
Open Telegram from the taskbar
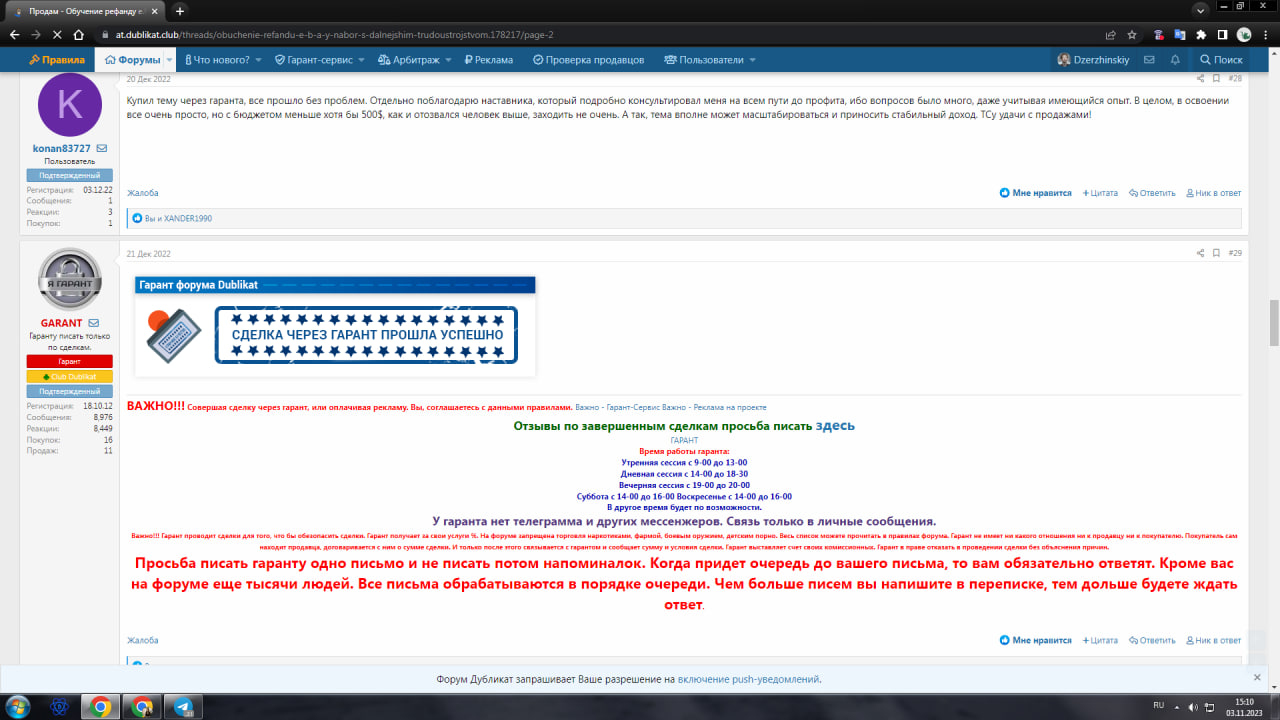[x=184, y=706]
